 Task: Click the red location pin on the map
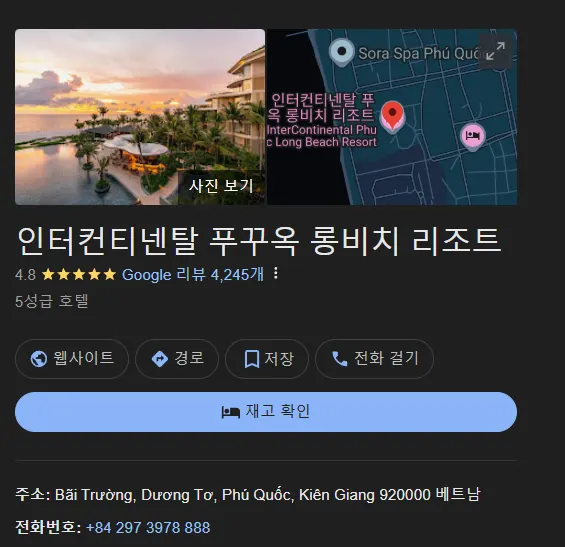[x=392, y=115]
